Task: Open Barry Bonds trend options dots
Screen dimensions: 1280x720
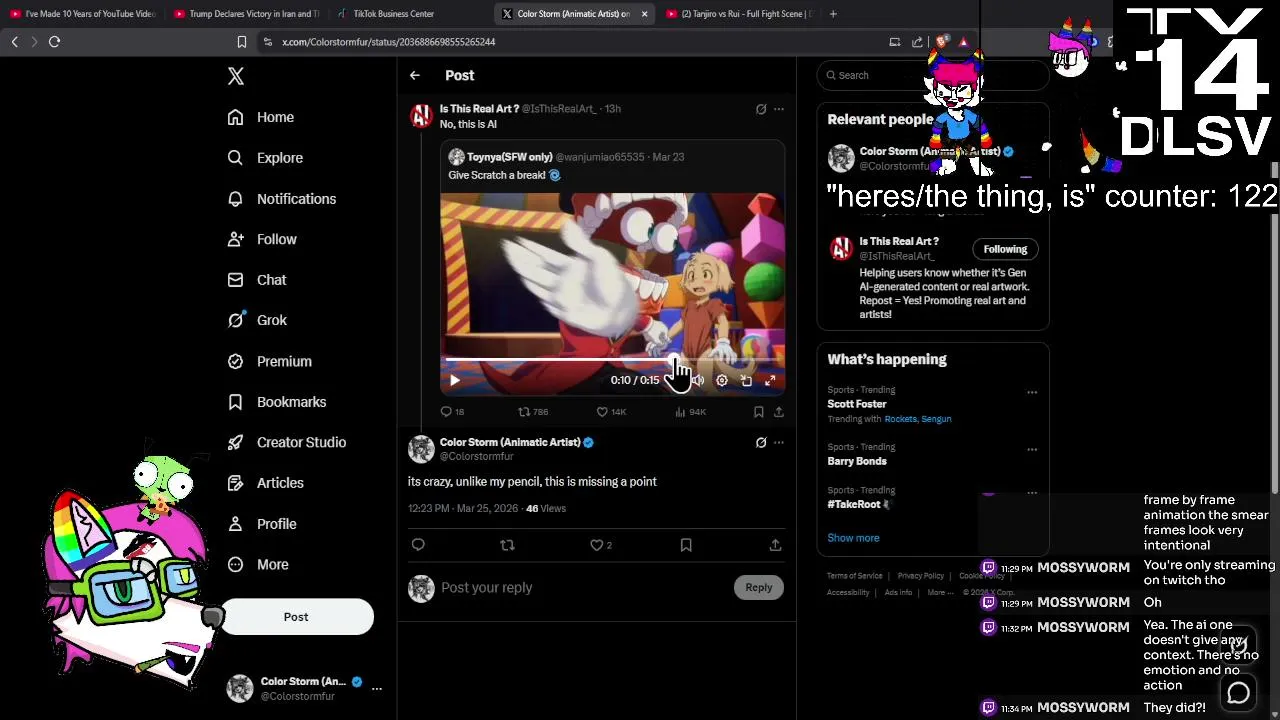Action: [1032, 449]
